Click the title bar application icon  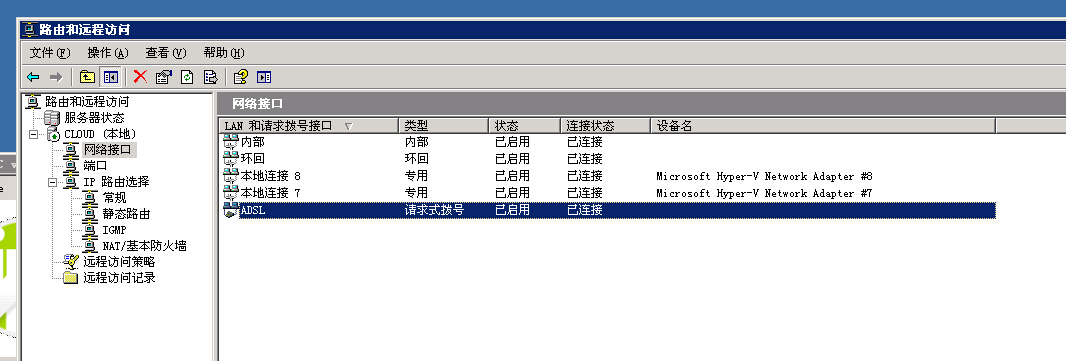29,30
